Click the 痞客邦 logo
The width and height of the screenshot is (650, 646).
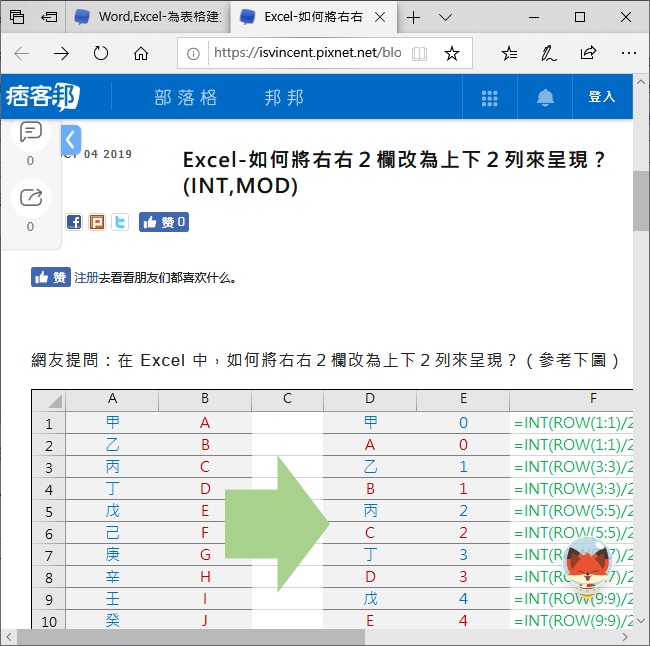[43, 97]
